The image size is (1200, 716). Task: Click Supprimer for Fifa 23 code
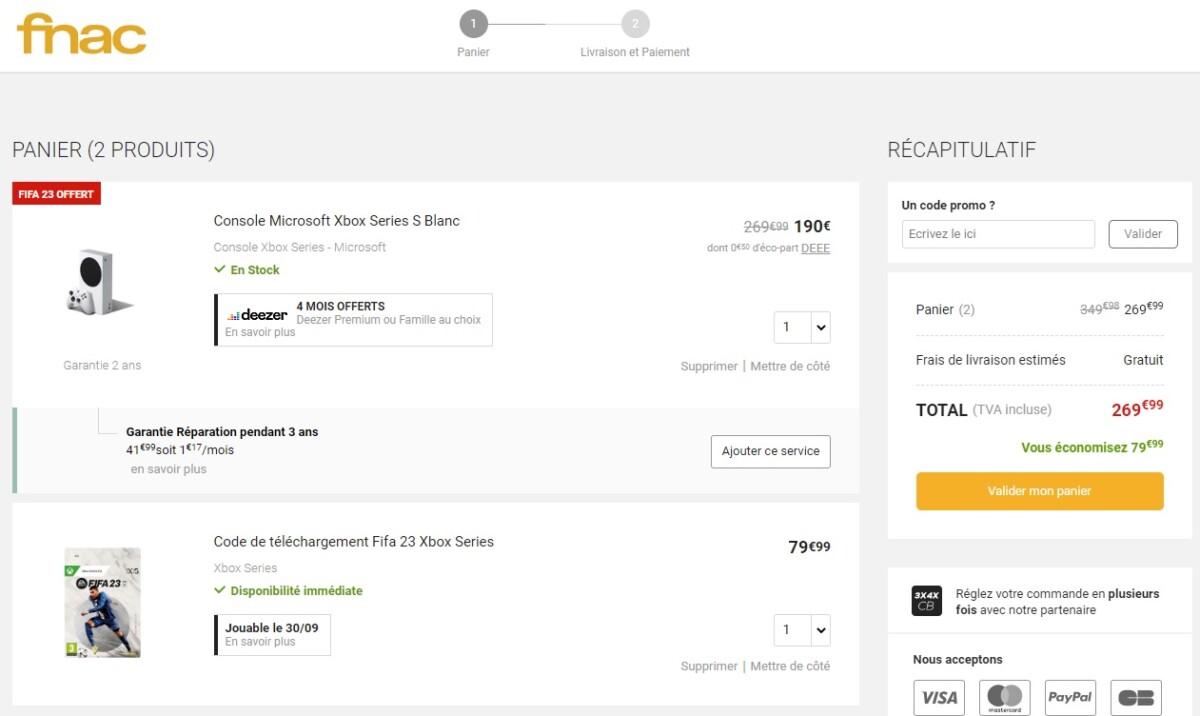click(x=709, y=666)
